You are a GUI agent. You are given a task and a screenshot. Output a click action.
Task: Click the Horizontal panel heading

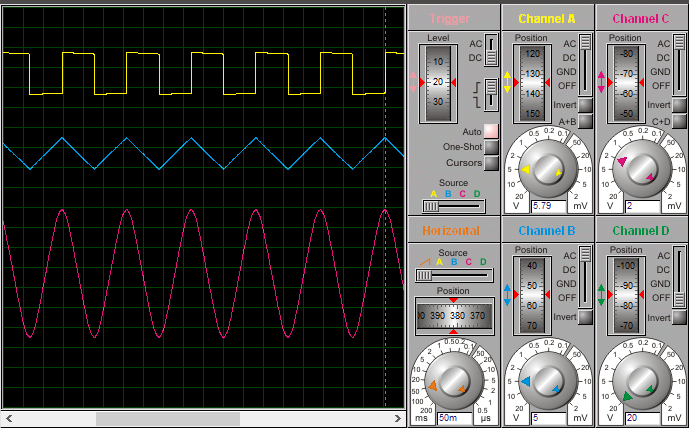pos(451,231)
